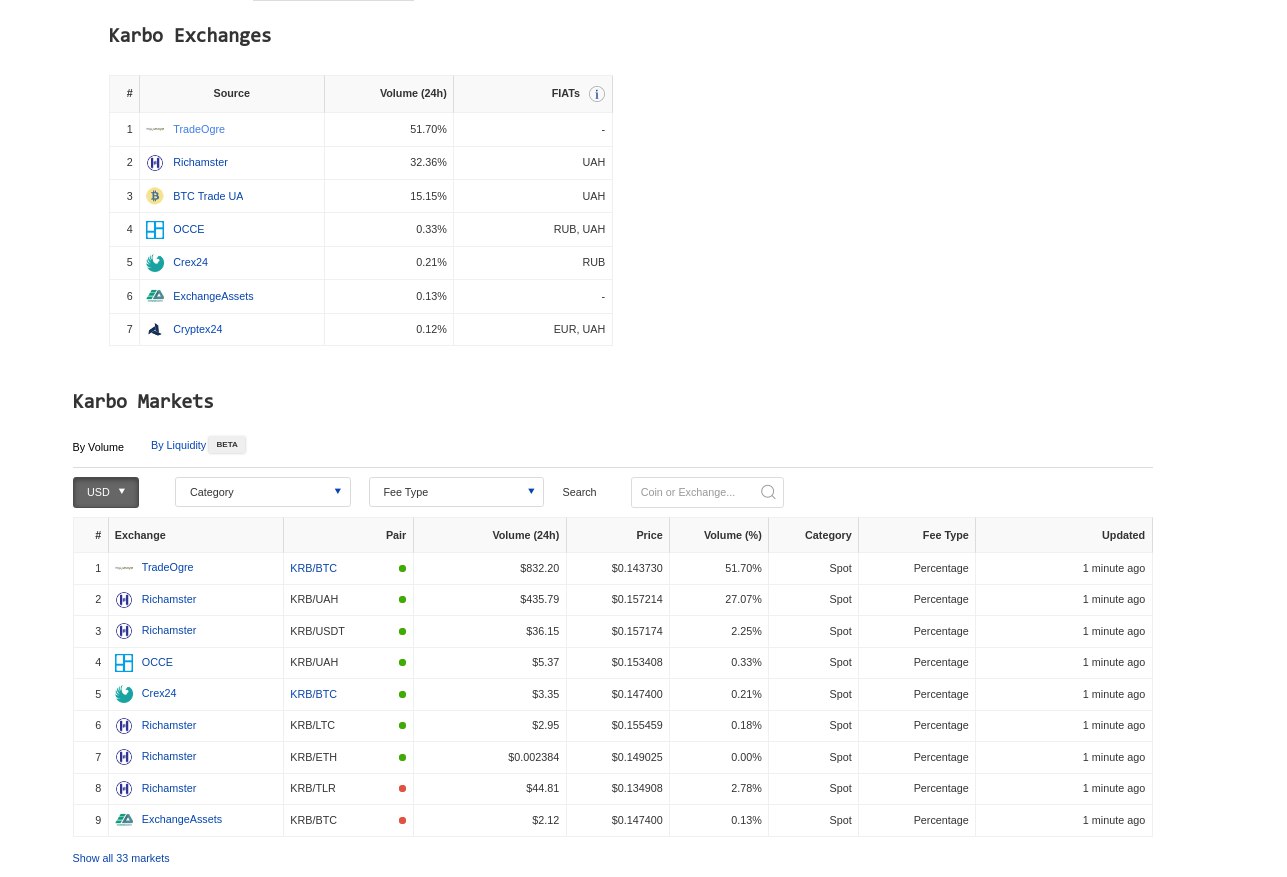
Task: Open Richamster link in Karbo Exchanges table
Action: [200, 162]
